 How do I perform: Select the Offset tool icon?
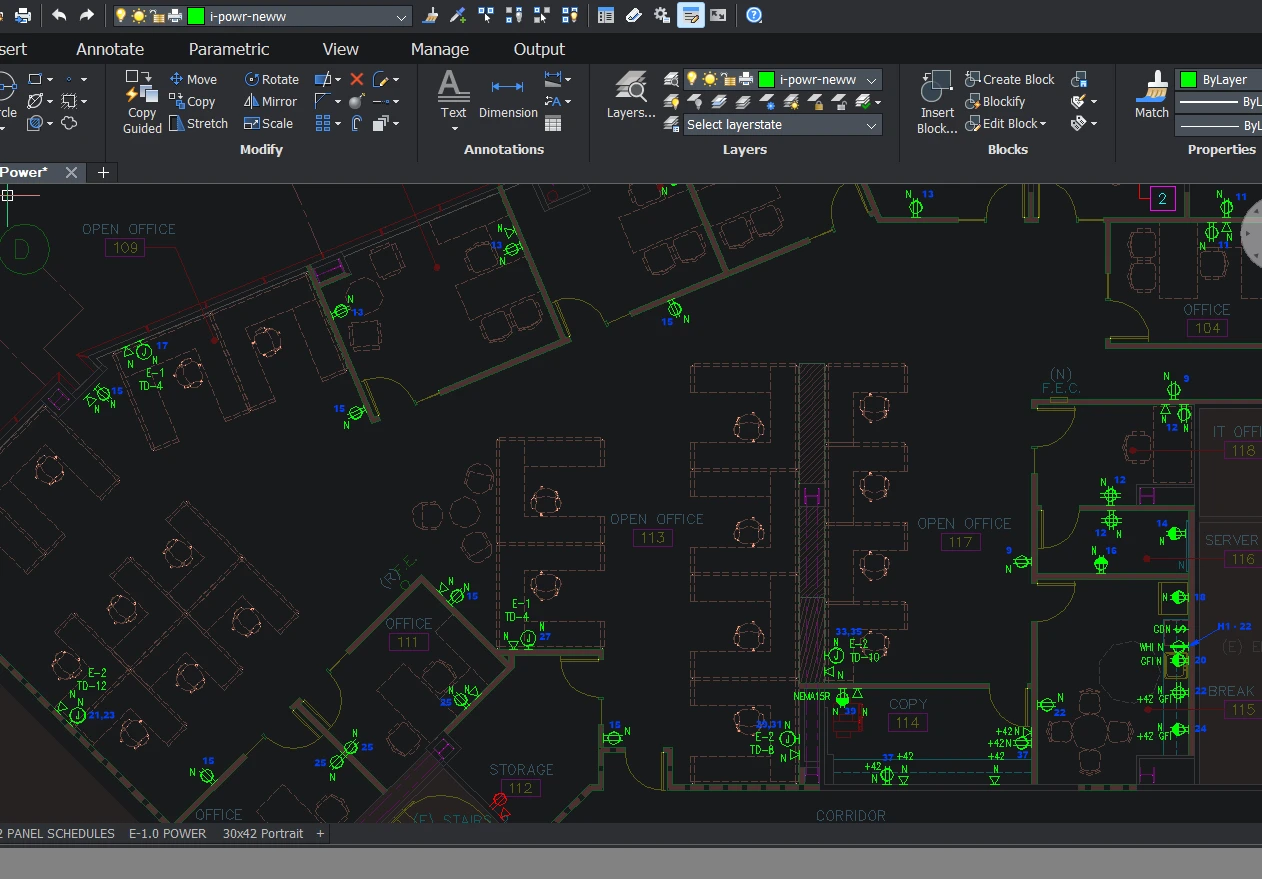coord(357,123)
